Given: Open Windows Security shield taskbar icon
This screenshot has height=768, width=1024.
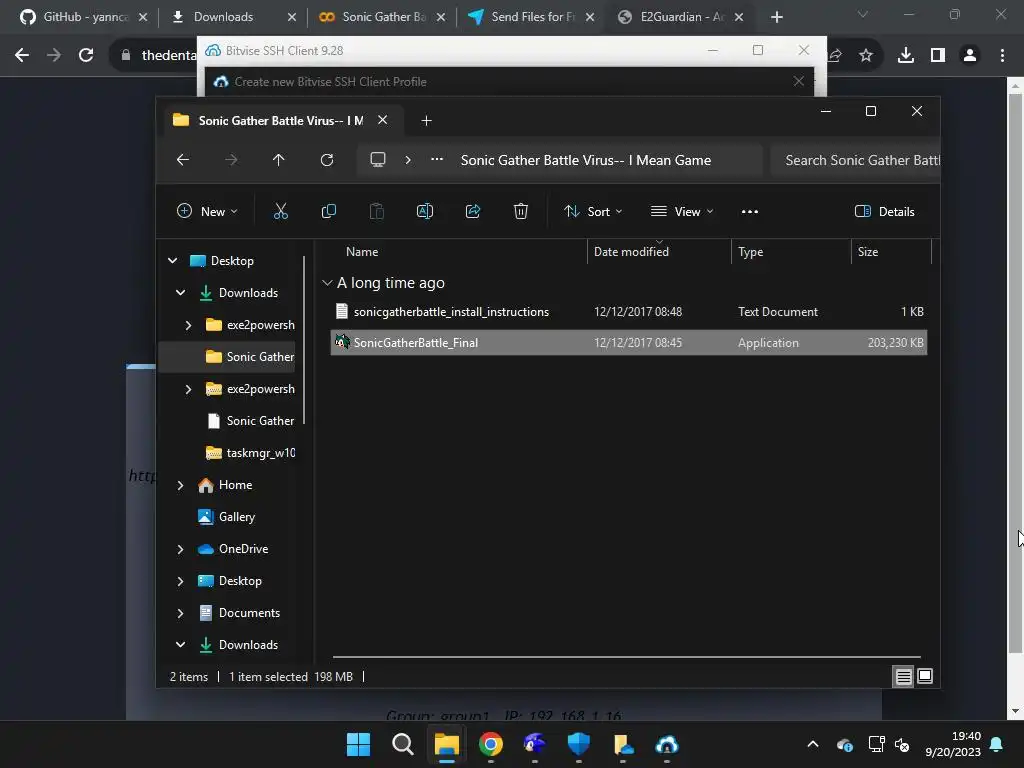Looking at the screenshot, I should (x=579, y=744).
